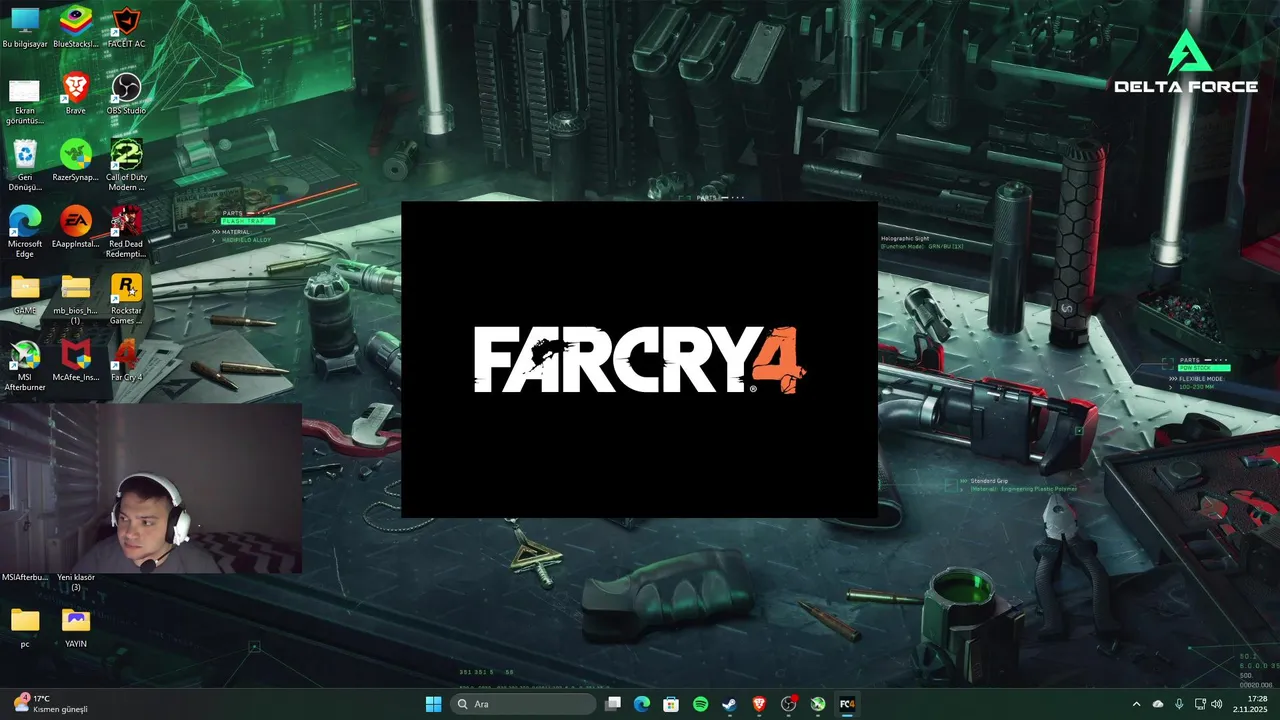Select the YAYIN folder on desktop
This screenshot has width=1280, height=720.
[x=76, y=628]
